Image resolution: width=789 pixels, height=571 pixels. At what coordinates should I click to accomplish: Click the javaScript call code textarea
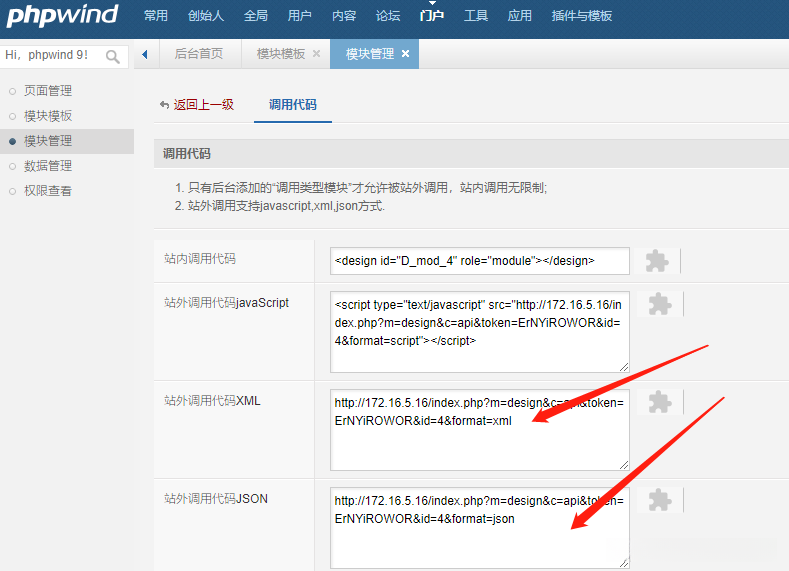coord(480,332)
